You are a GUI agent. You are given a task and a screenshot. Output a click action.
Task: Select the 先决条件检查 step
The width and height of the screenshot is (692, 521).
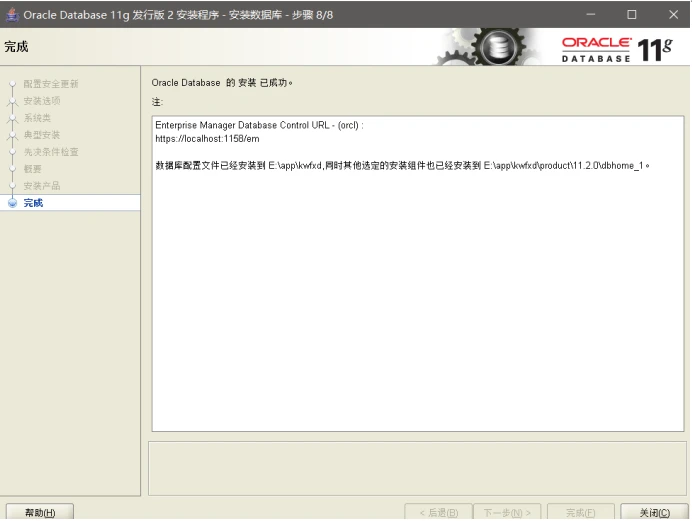click(51, 152)
